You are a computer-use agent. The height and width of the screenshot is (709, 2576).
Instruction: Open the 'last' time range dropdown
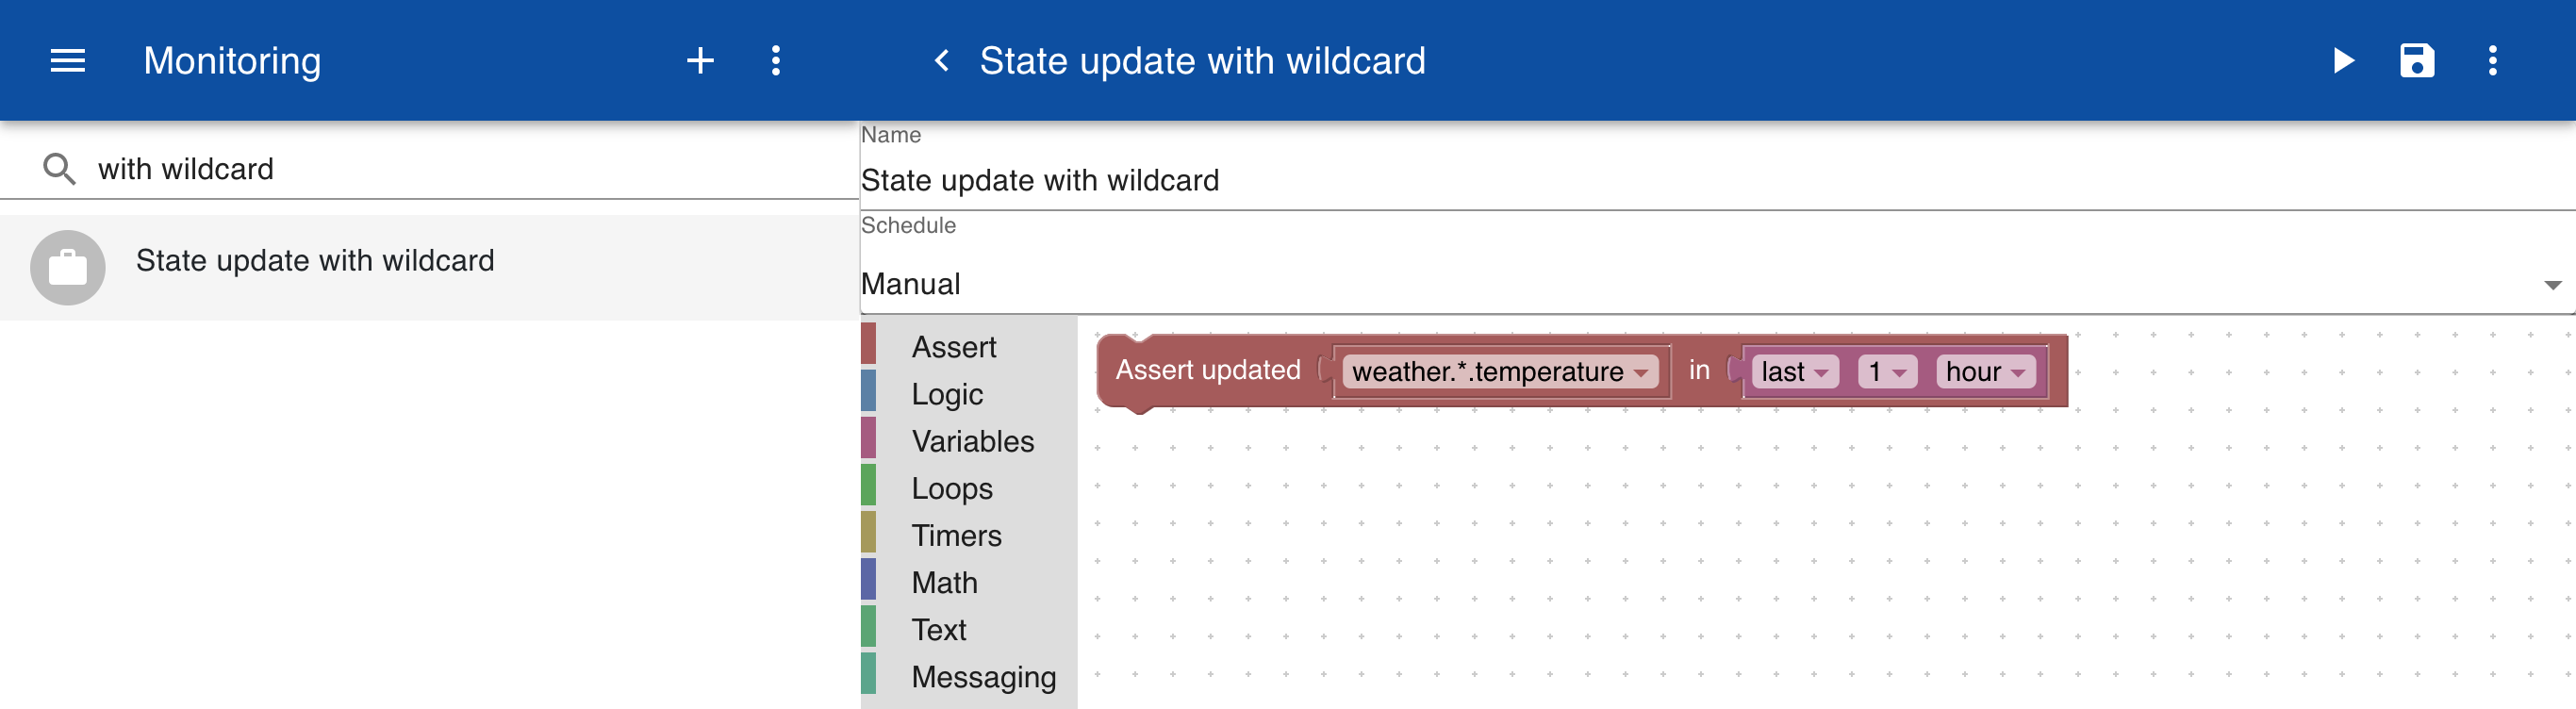1795,372
